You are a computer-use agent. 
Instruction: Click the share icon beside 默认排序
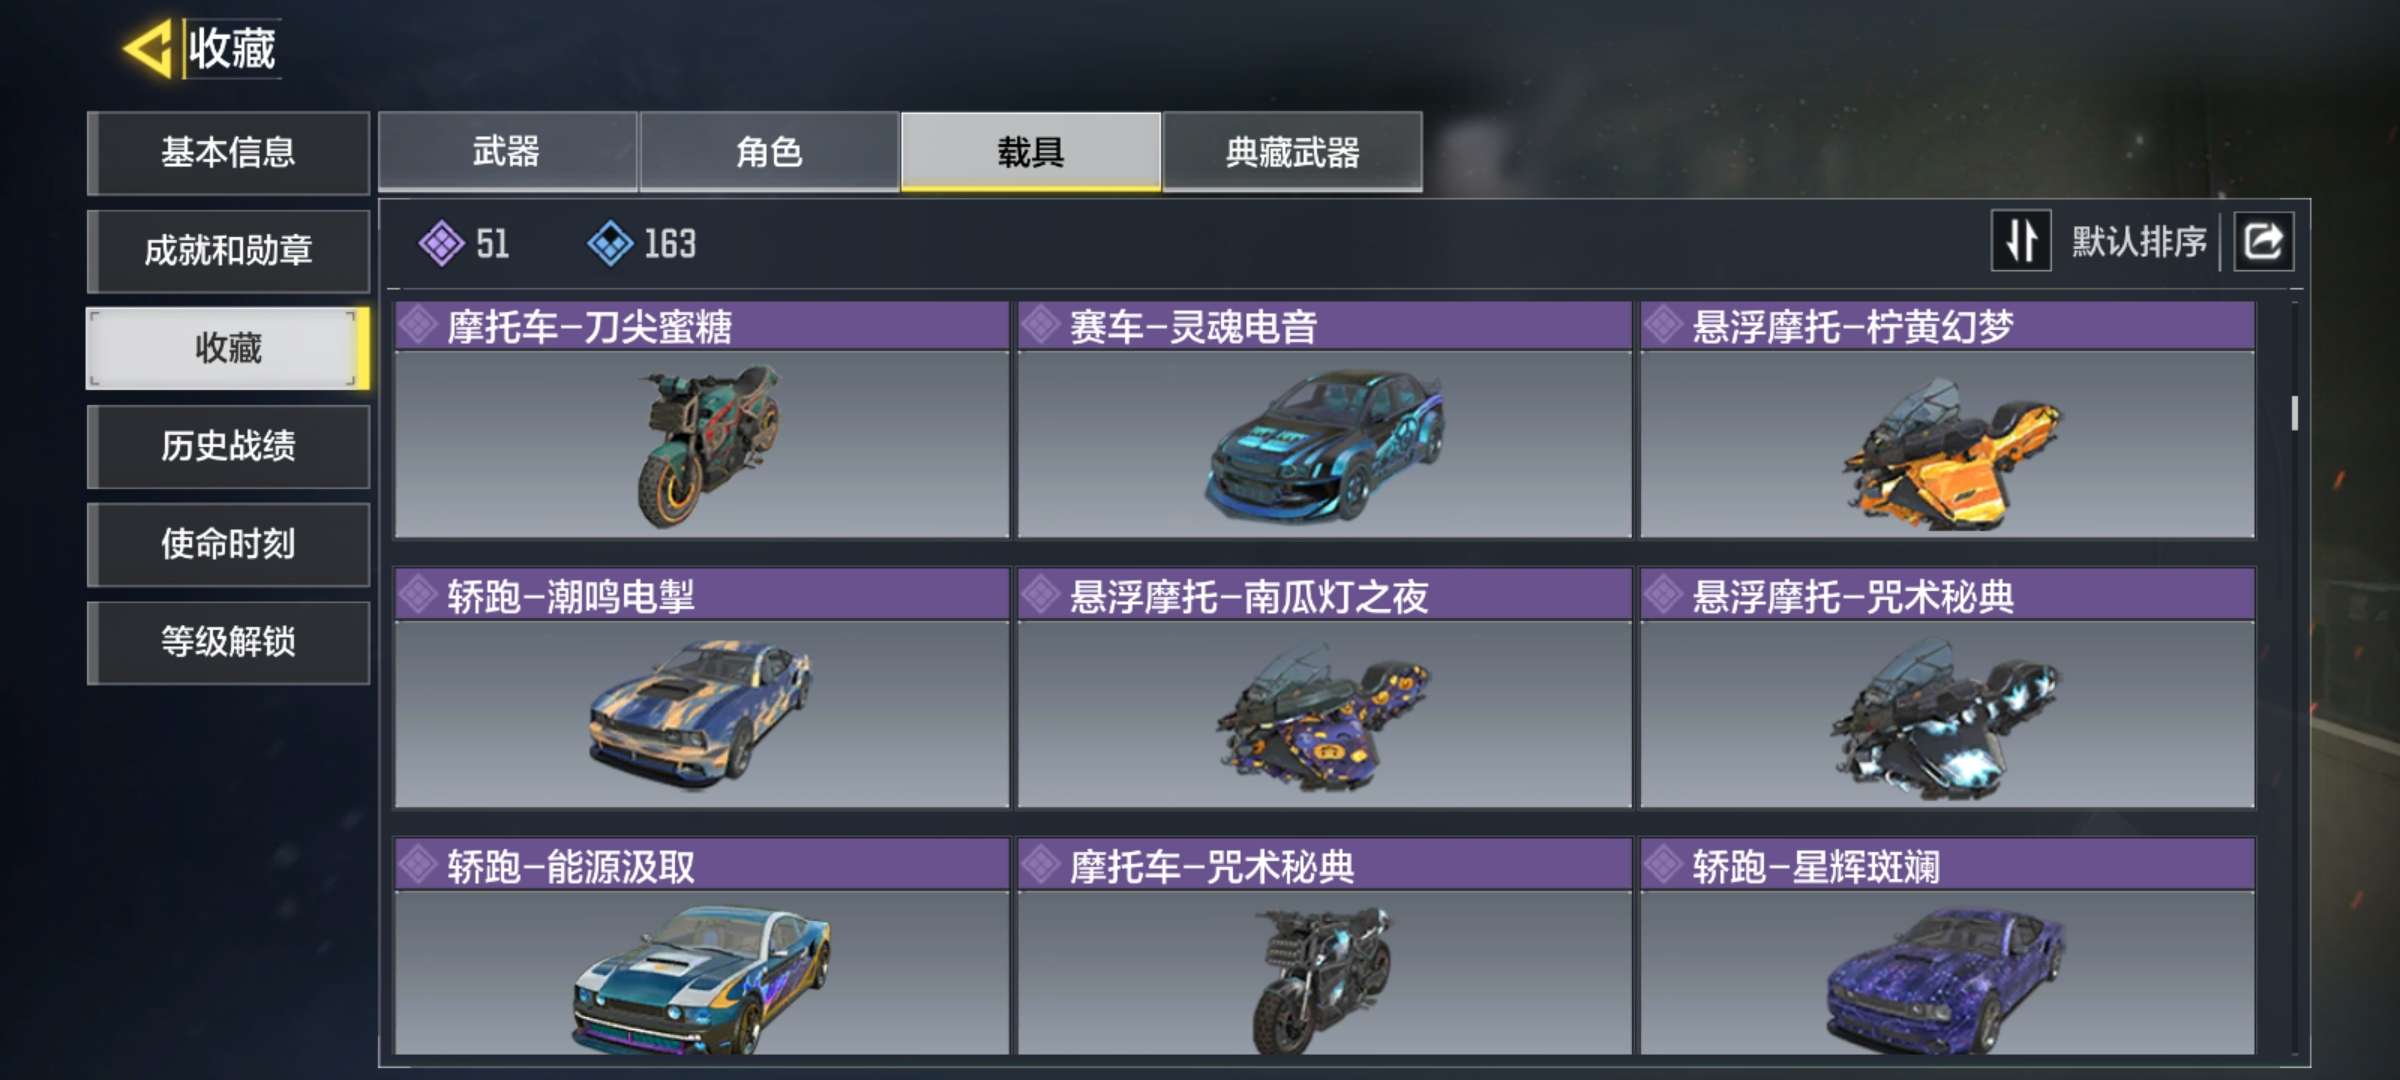coord(2264,241)
